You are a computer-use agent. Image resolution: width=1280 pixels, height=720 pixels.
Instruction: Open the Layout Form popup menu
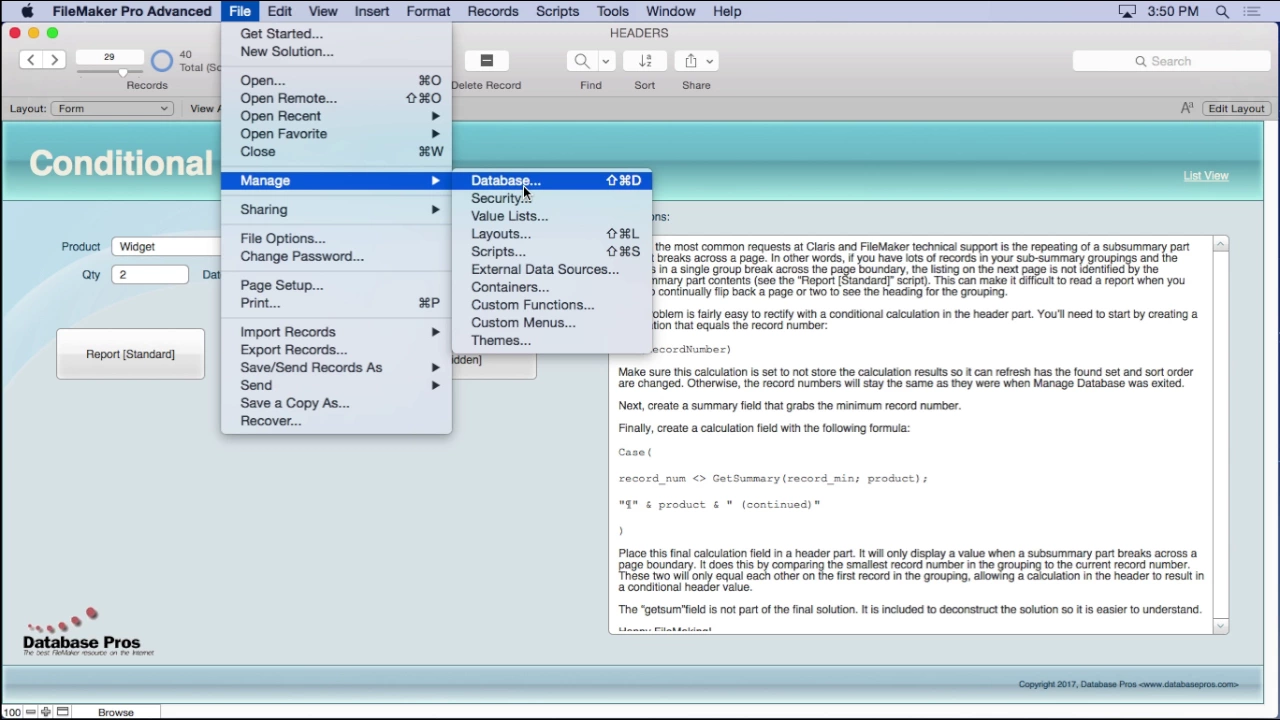tap(112, 108)
